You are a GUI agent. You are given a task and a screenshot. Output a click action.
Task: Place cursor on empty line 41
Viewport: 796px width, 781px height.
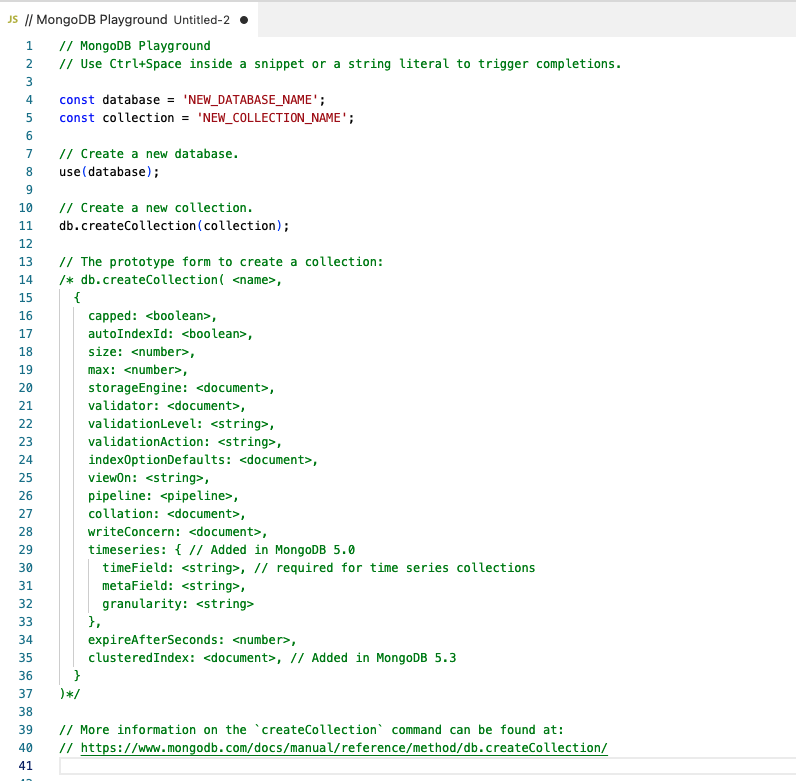(x=300, y=766)
